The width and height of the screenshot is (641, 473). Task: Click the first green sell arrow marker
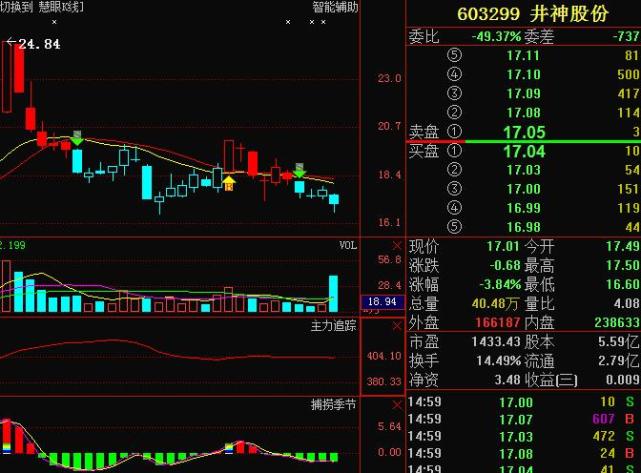(77, 137)
